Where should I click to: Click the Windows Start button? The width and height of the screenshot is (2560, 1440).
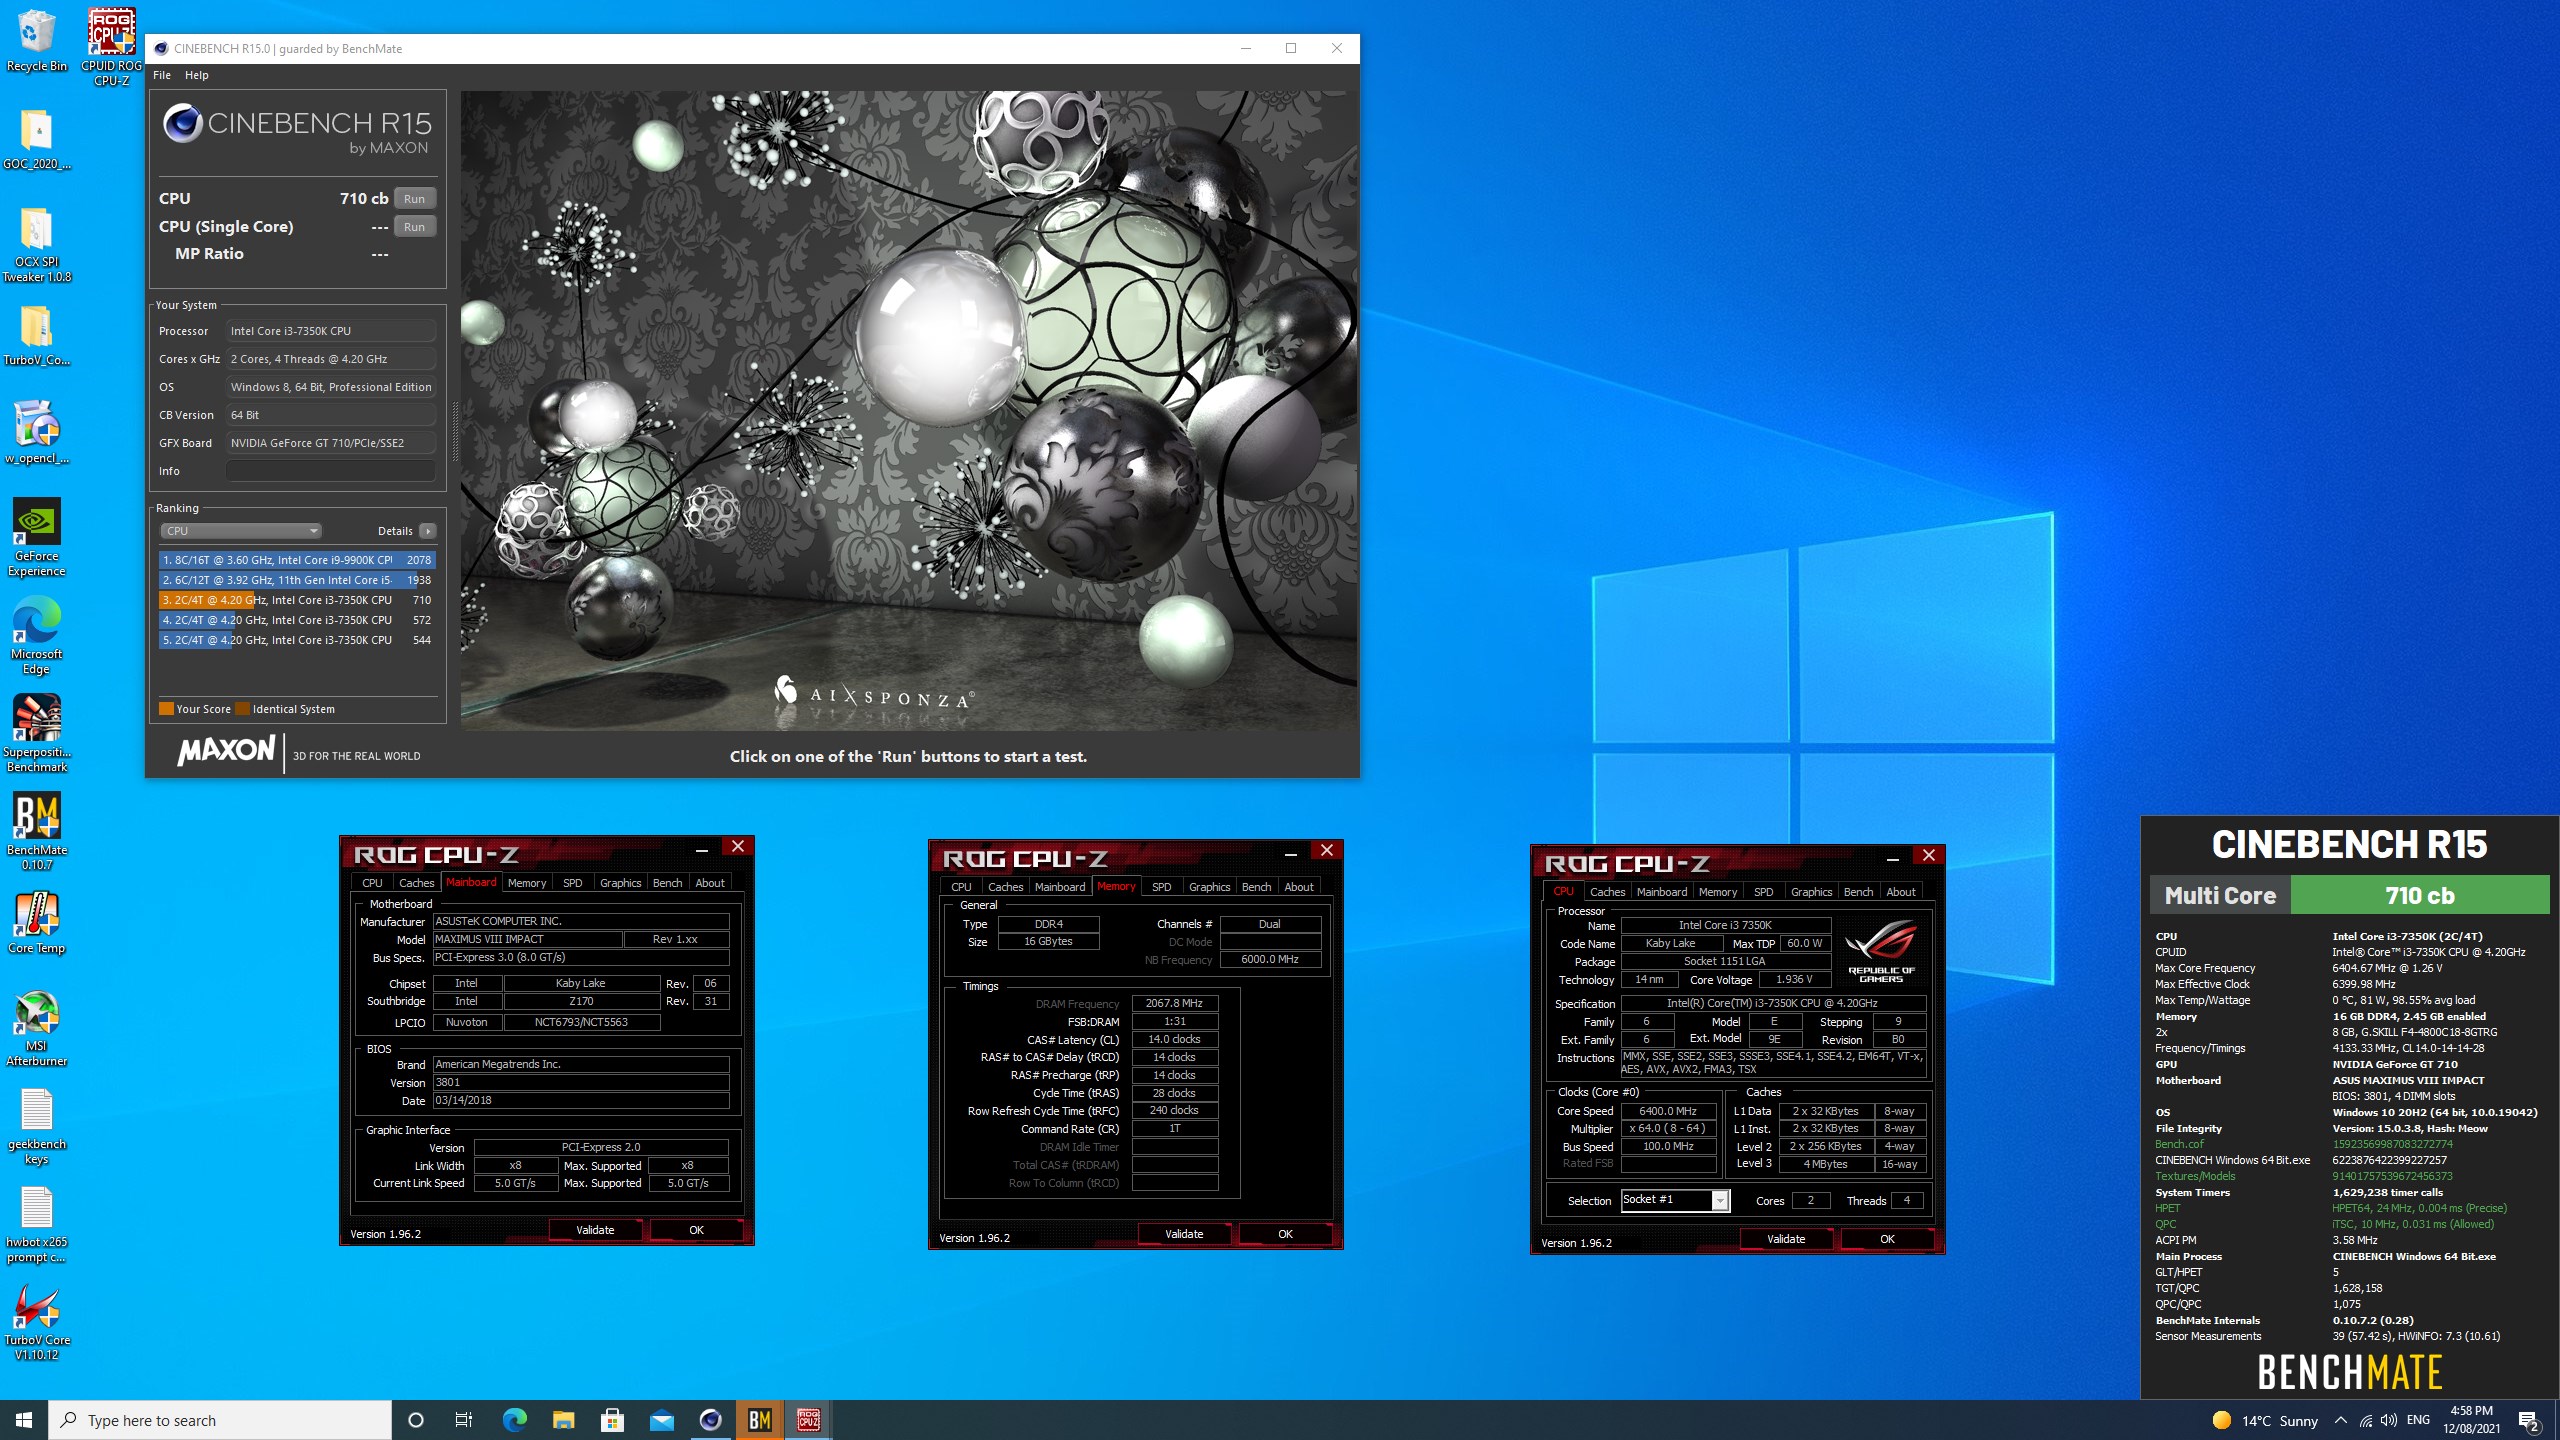tap(24, 1420)
